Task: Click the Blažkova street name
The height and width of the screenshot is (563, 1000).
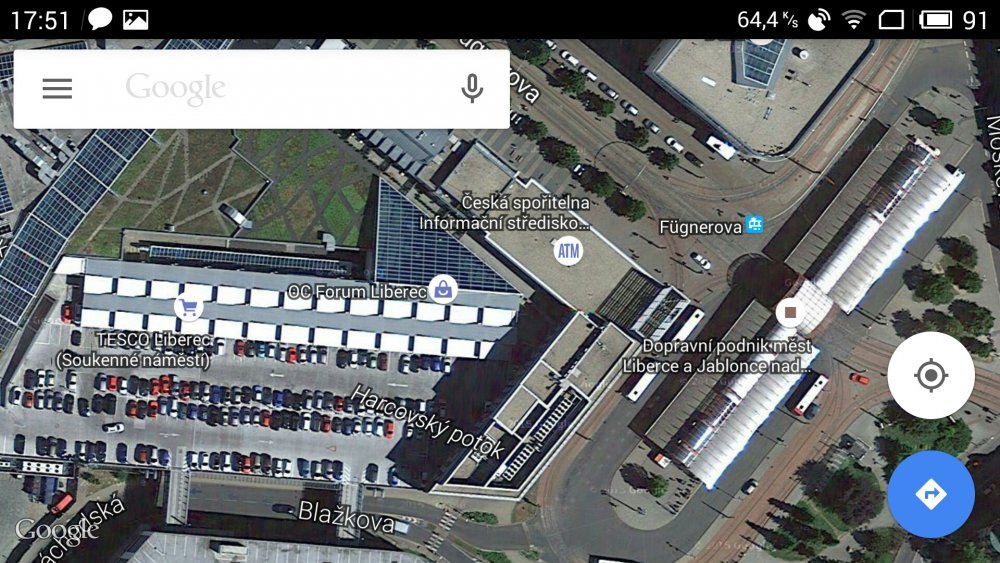Action: click(346, 516)
